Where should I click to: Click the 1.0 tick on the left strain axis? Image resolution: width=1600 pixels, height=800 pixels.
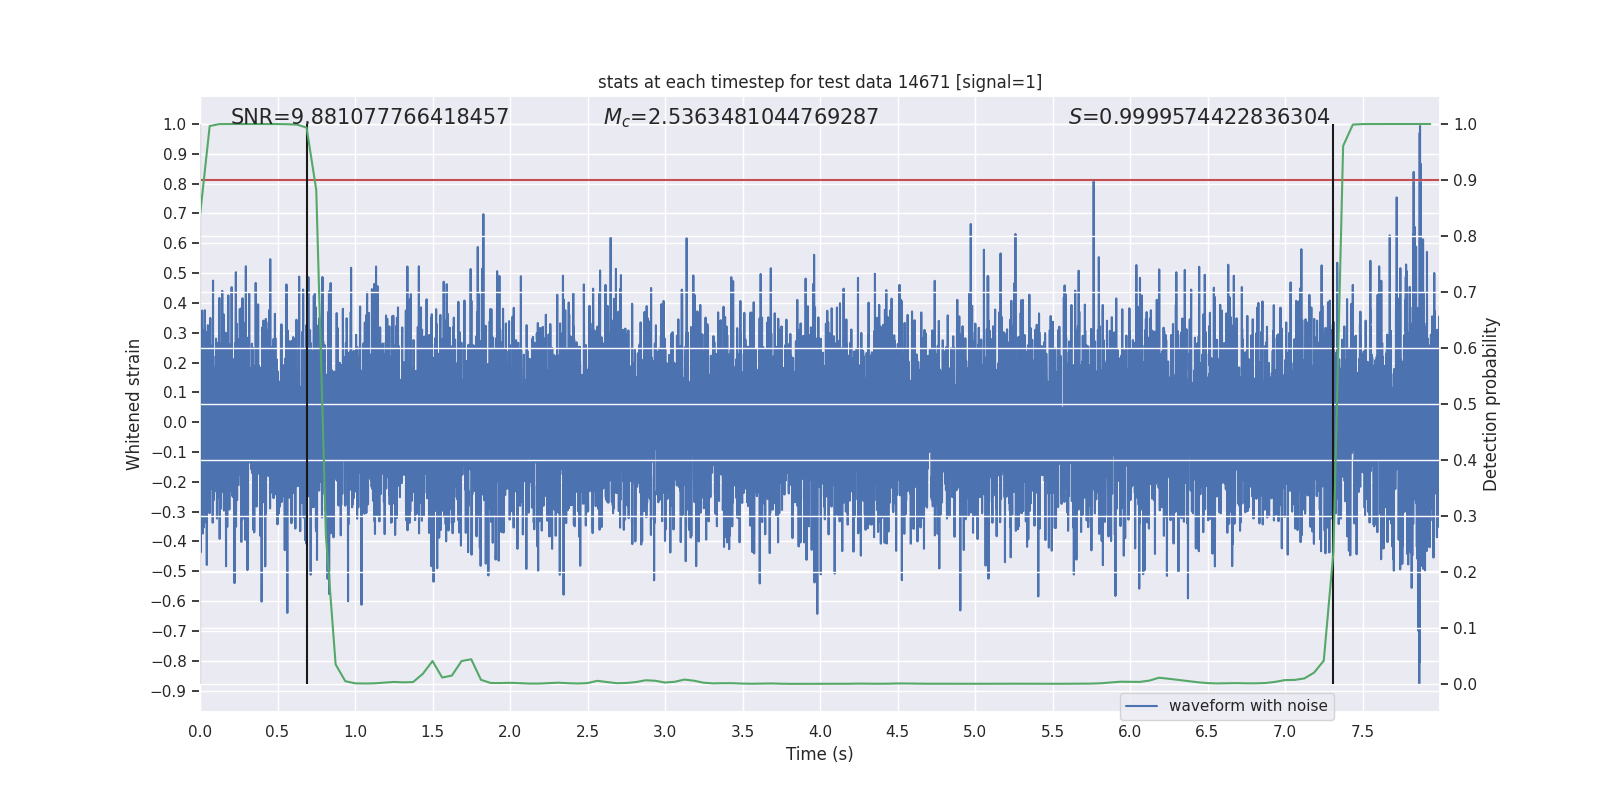[x=174, y=124]
